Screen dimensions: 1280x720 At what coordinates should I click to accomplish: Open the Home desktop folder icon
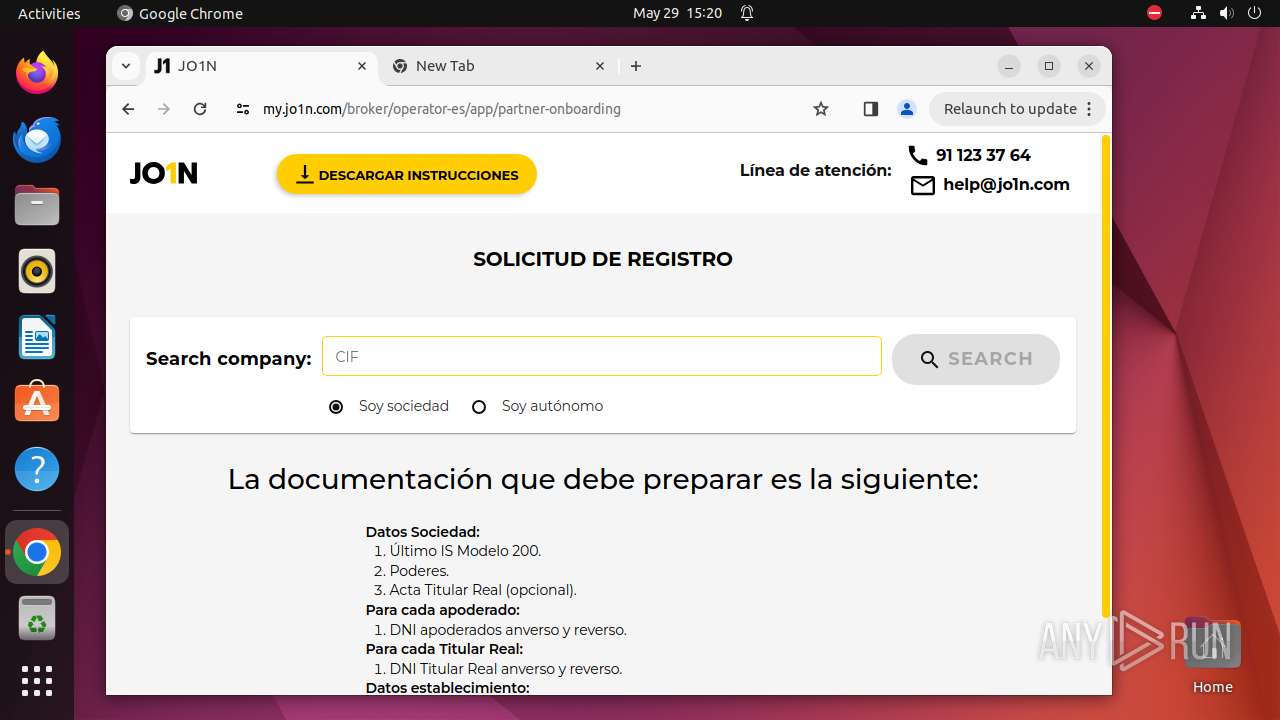coord(1212,656)
